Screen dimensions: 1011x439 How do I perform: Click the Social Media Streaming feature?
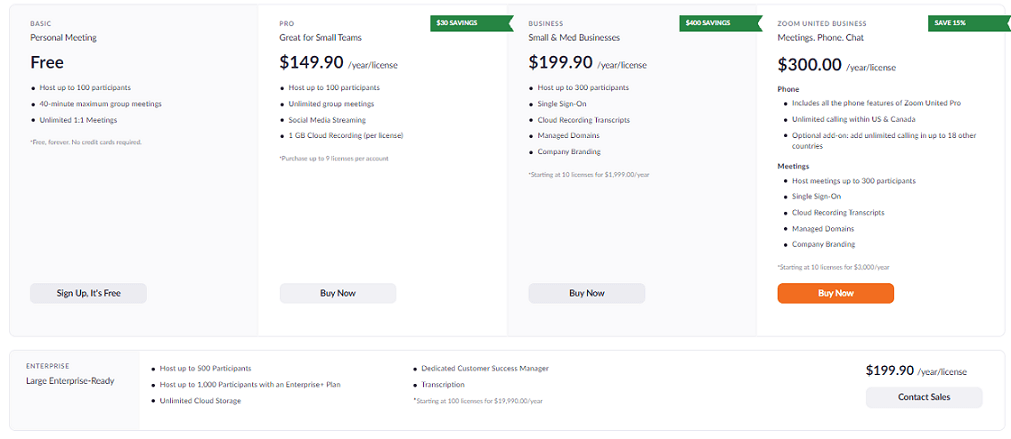(327, 120)
